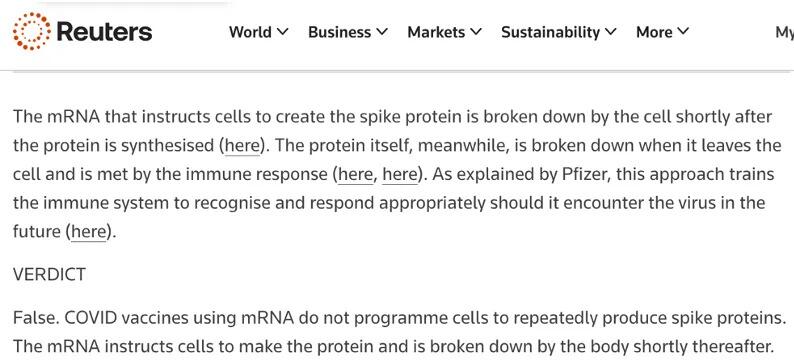The width and height of the screenshot is (794, 362).
Task: Open the Sustainability menu label
Action: [x=550, y=32]
